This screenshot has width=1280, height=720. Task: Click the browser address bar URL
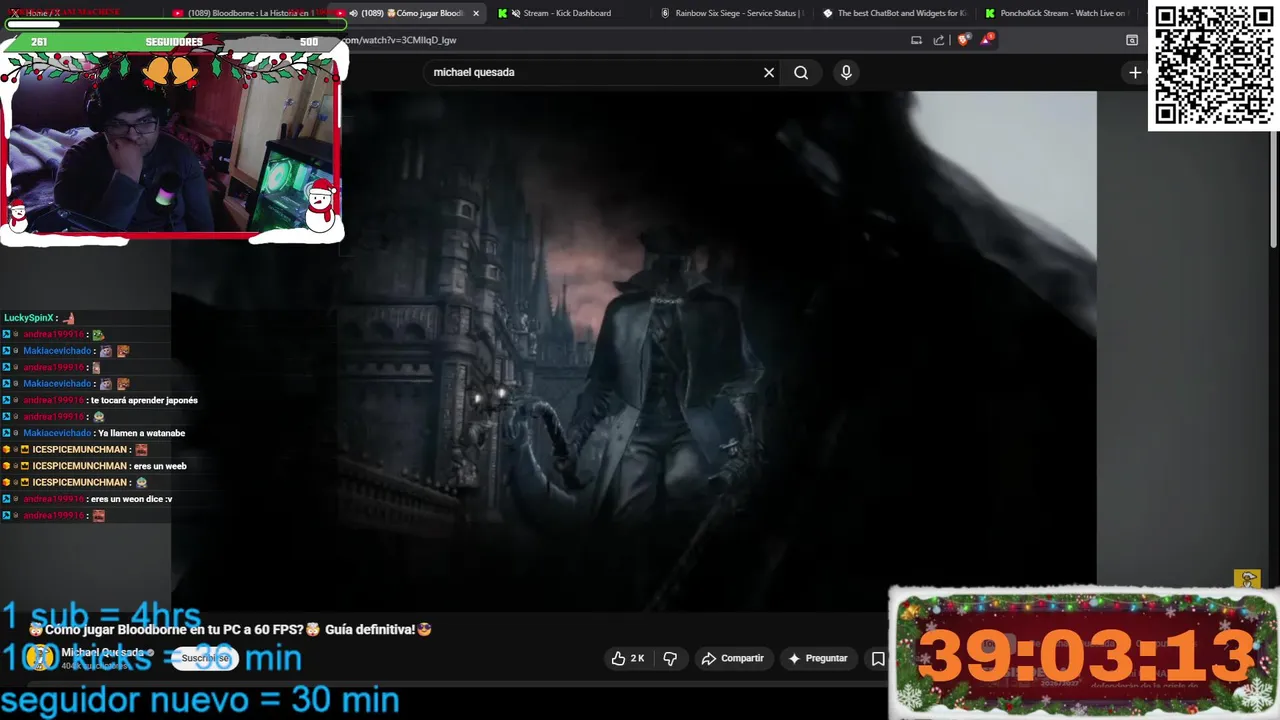tap(400, 40)
